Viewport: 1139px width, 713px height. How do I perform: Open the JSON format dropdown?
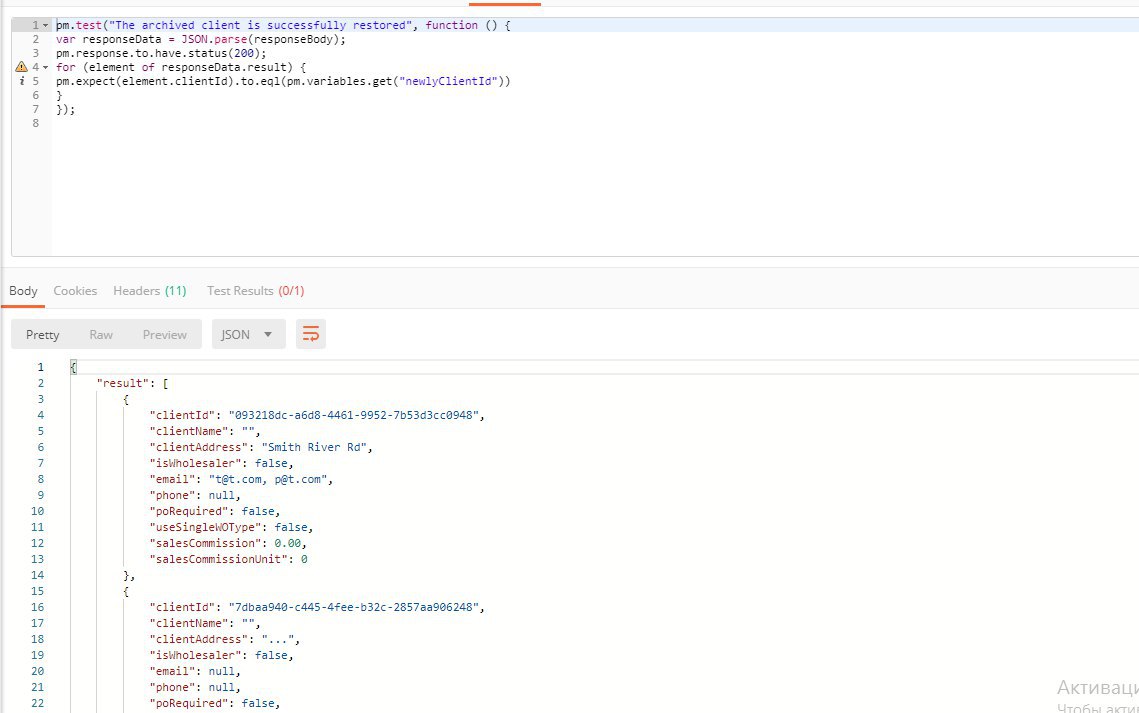pos(248,334)
